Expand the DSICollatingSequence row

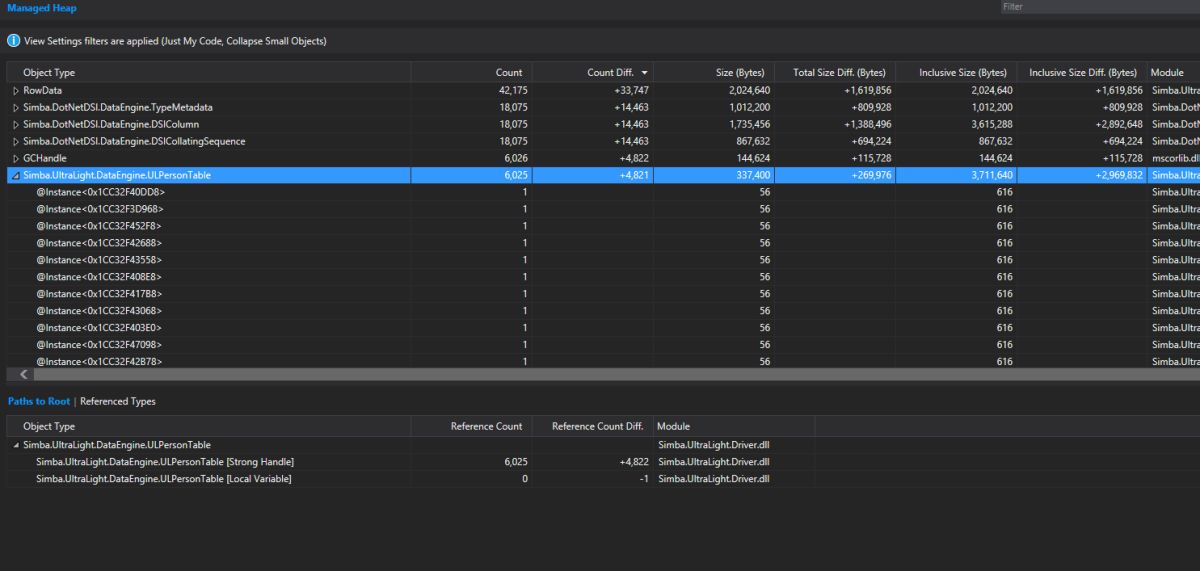point(15,142)
